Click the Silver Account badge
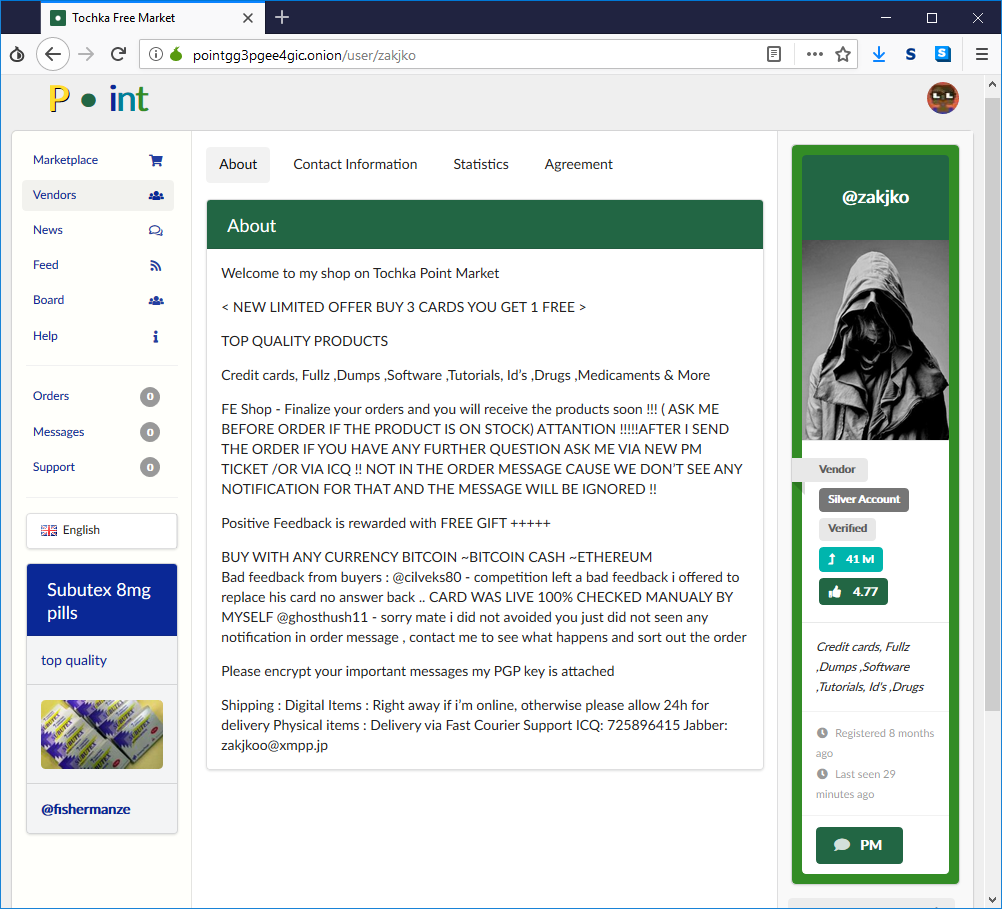Screen dimensions: 1002x909 (x=864, y=500)
